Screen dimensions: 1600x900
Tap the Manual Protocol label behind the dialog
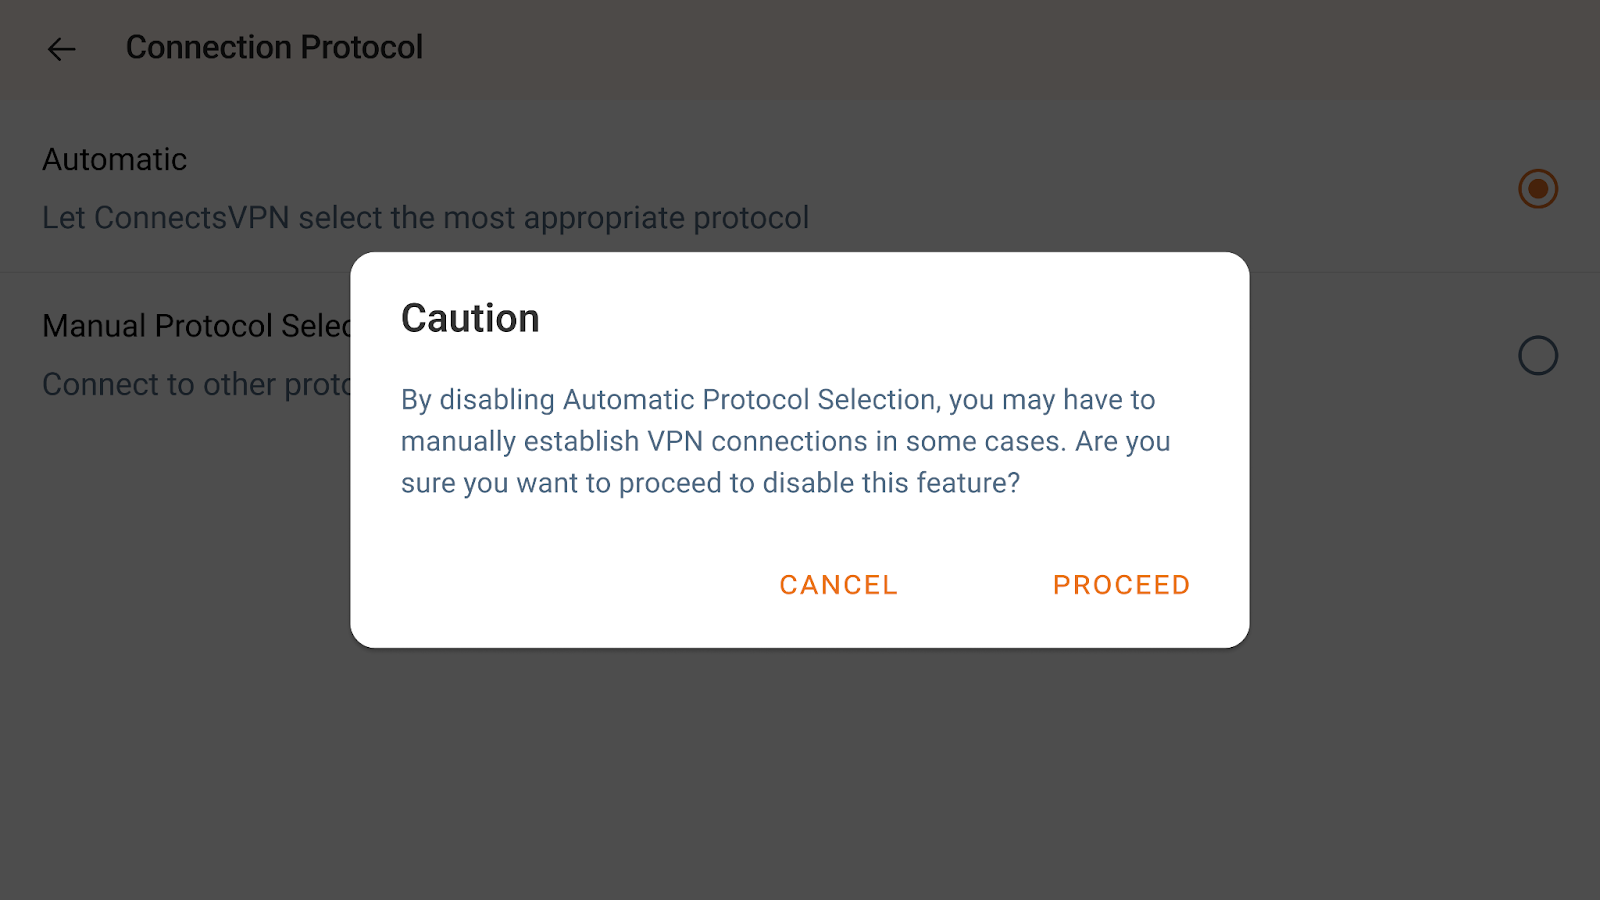pyautogui.click(x=196, y=326)
